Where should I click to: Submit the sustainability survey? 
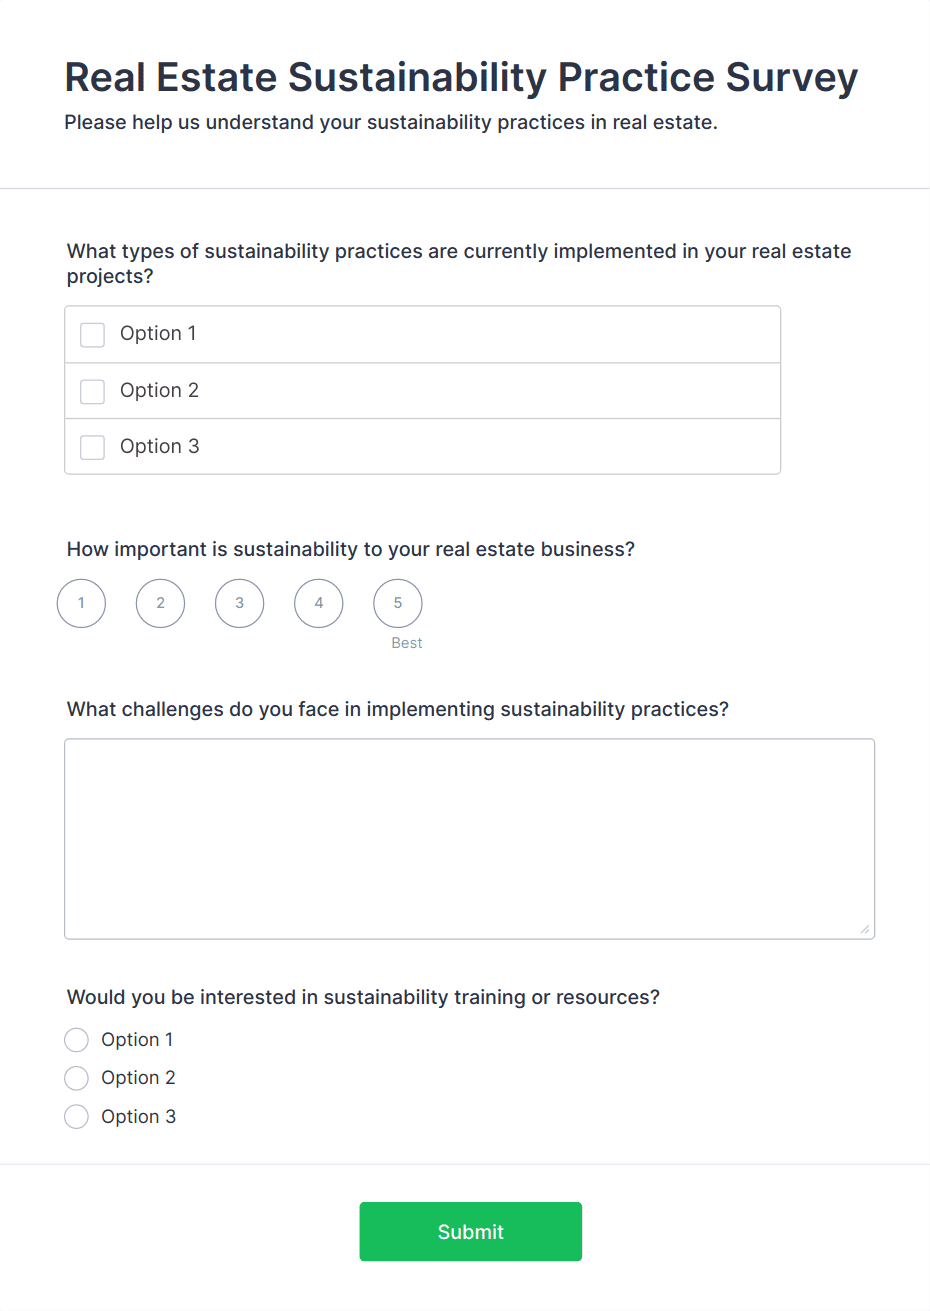[470, 1231]
